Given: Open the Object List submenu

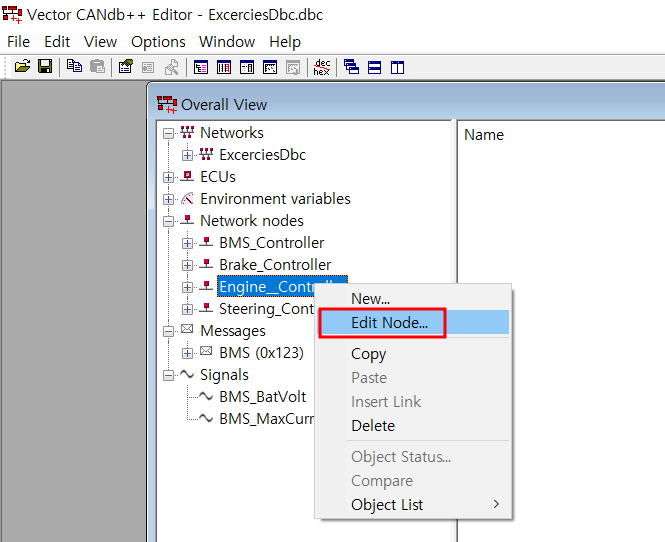Looking at the screenshot, I should [x=414, y=505].
